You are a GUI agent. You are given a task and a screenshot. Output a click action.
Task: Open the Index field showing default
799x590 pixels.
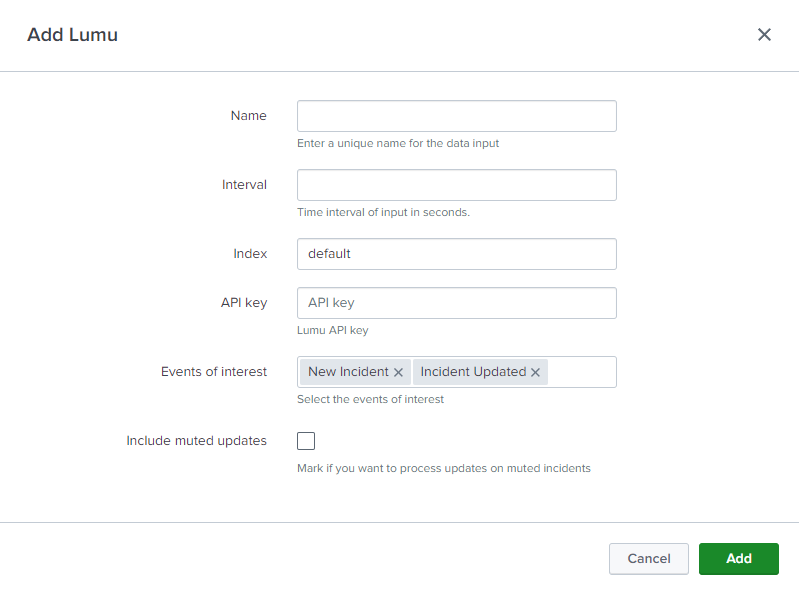point(456,254)
